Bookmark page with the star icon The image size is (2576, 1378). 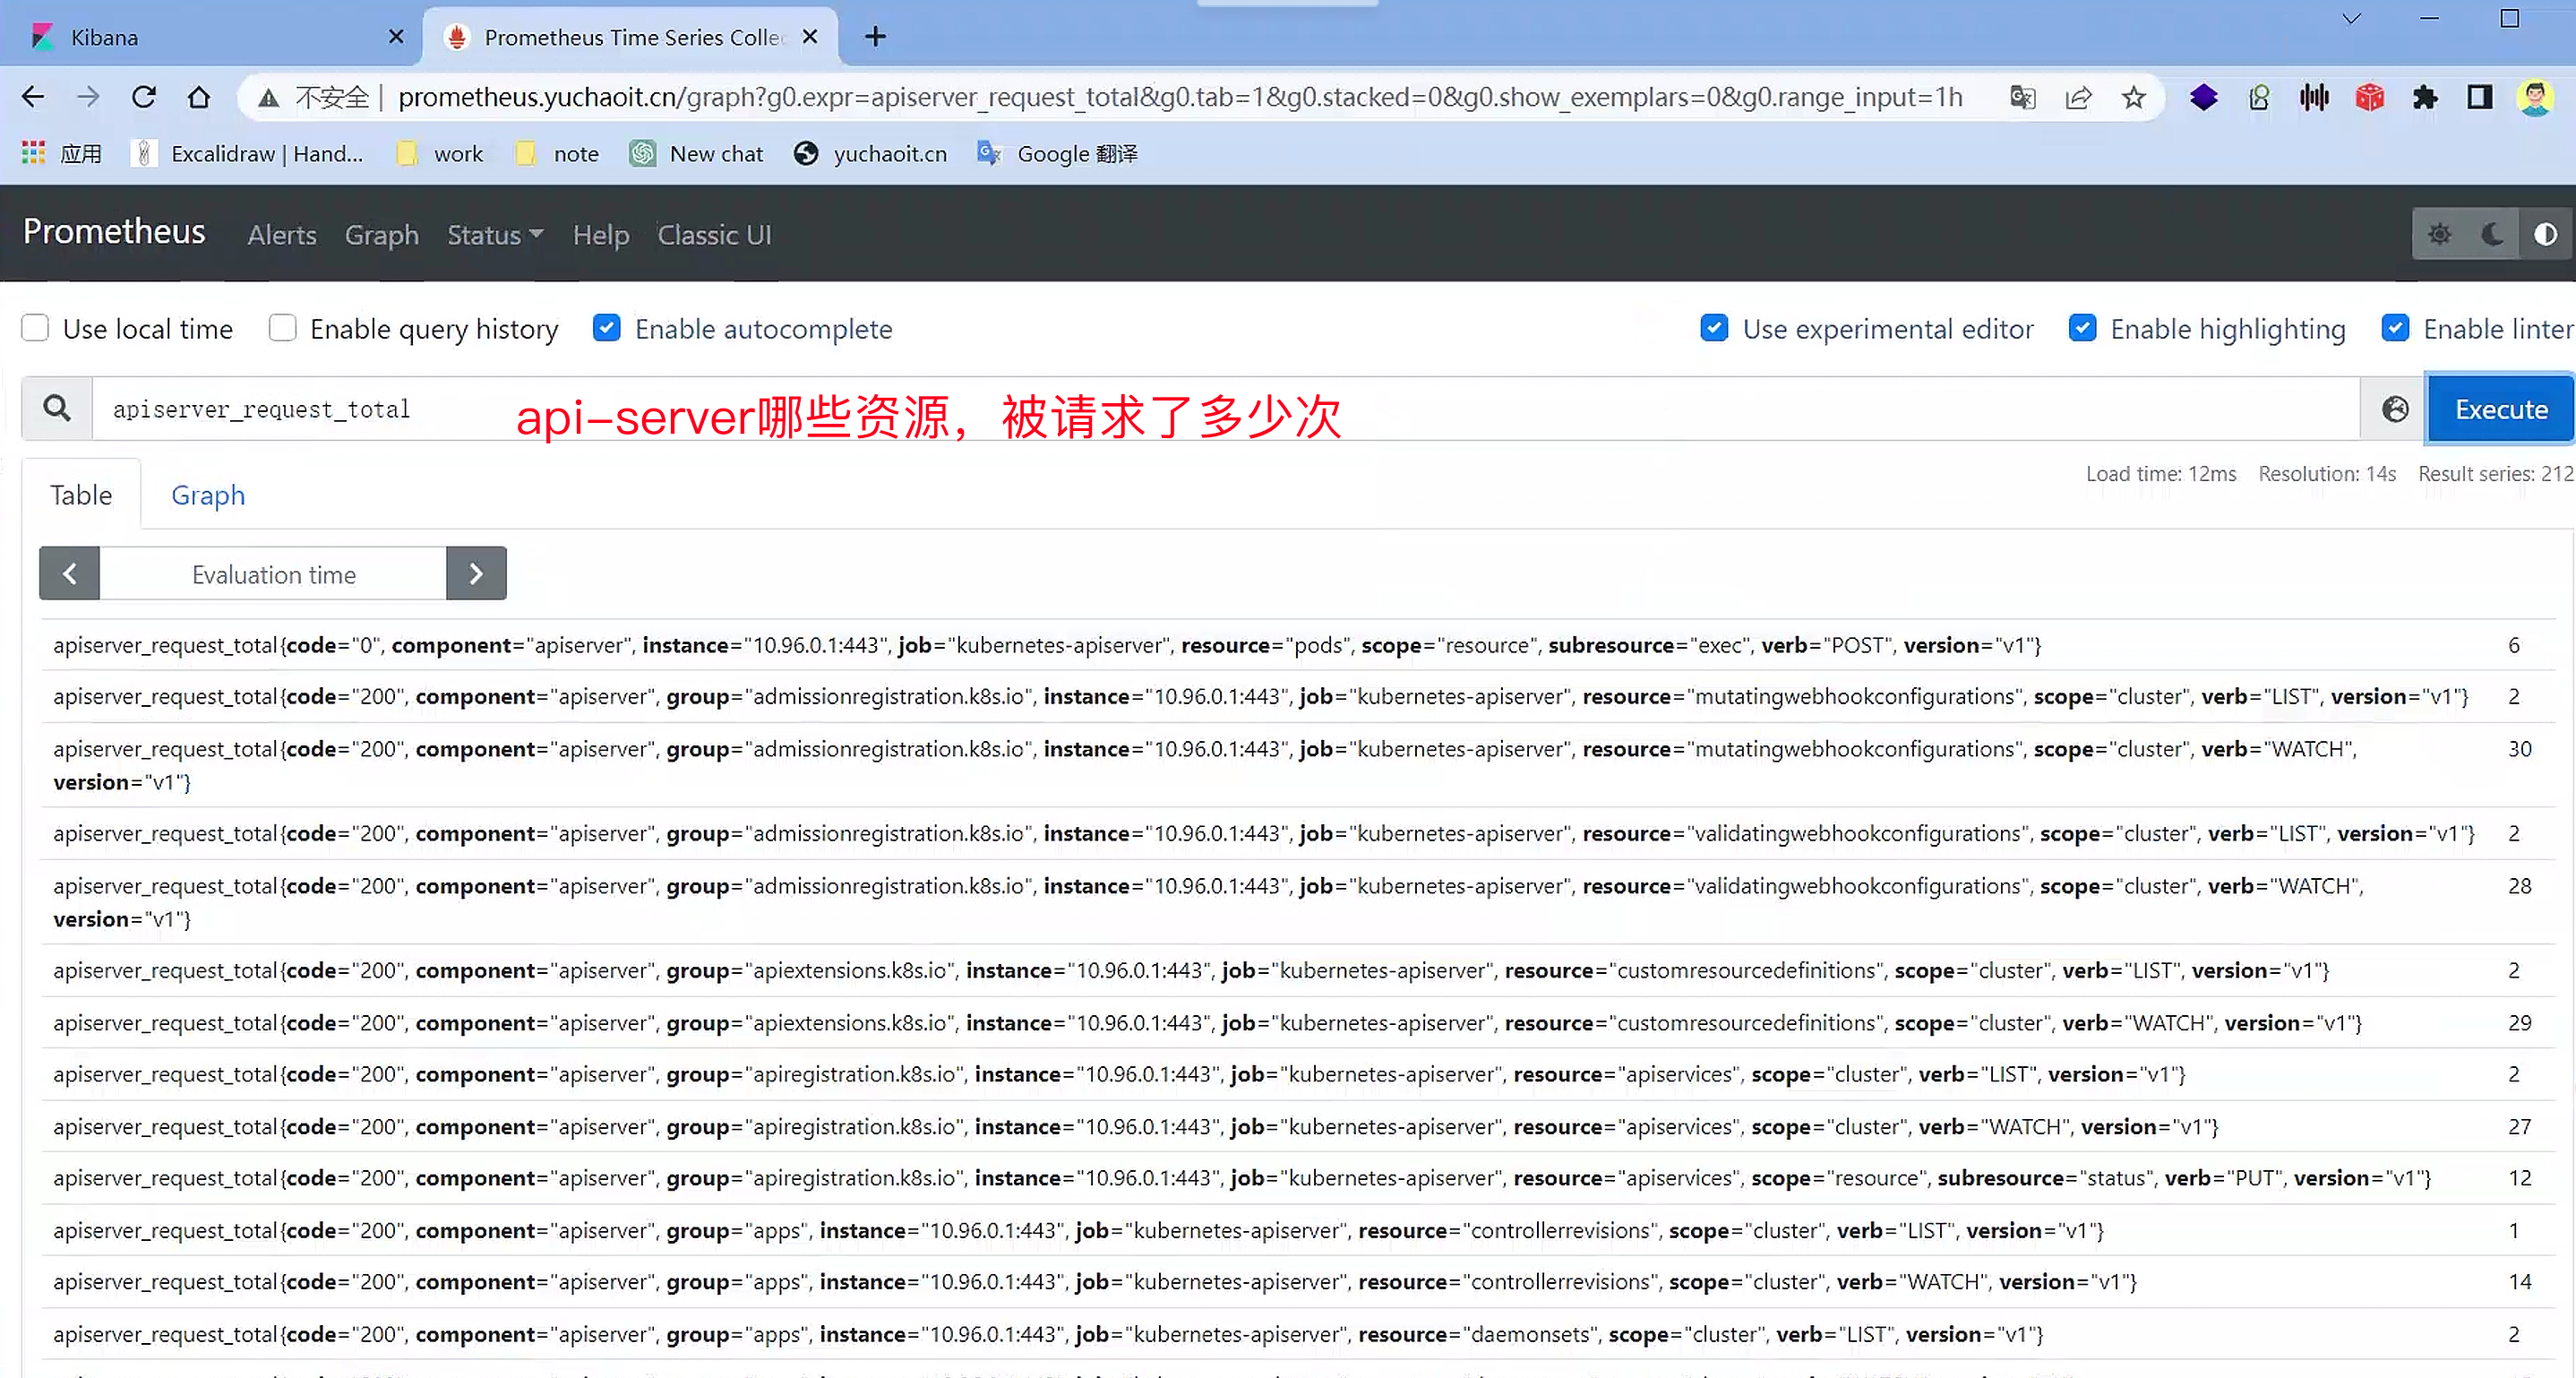(x=2133, y=97)
